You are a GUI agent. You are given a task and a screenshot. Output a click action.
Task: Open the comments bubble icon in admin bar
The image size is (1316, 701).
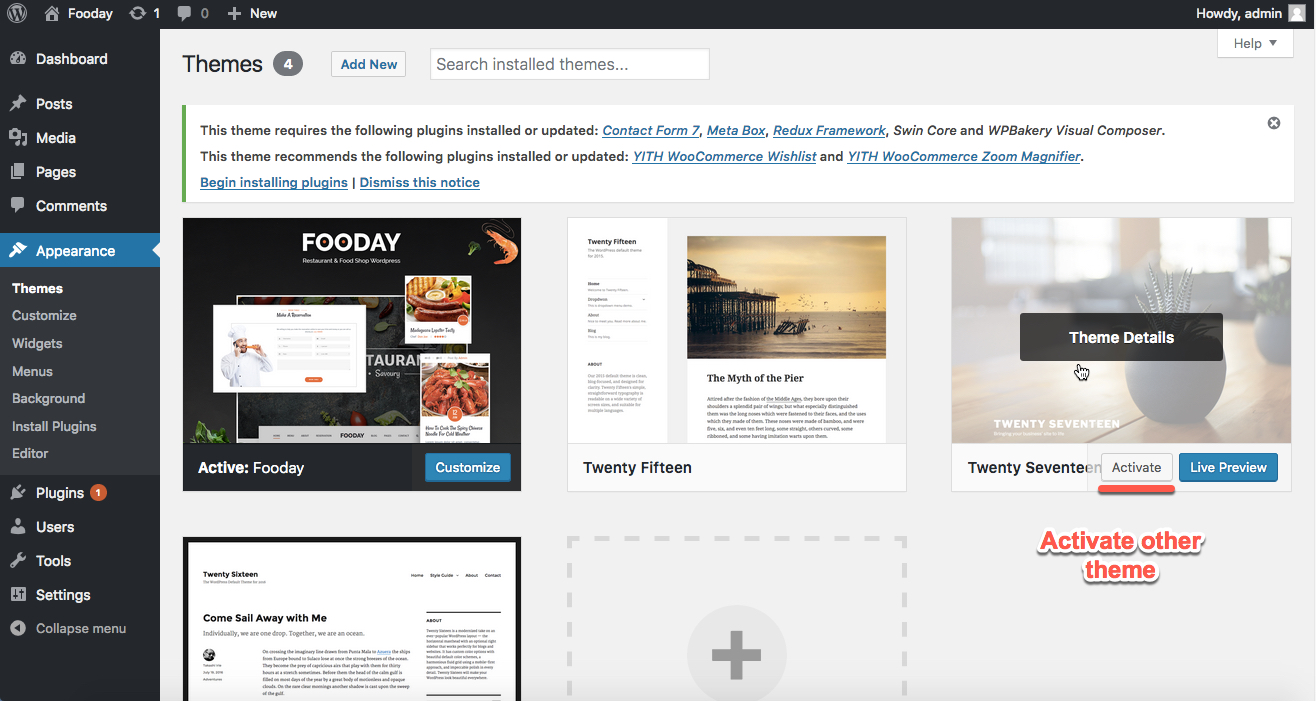pyautogui.click(x=184, y=14)
